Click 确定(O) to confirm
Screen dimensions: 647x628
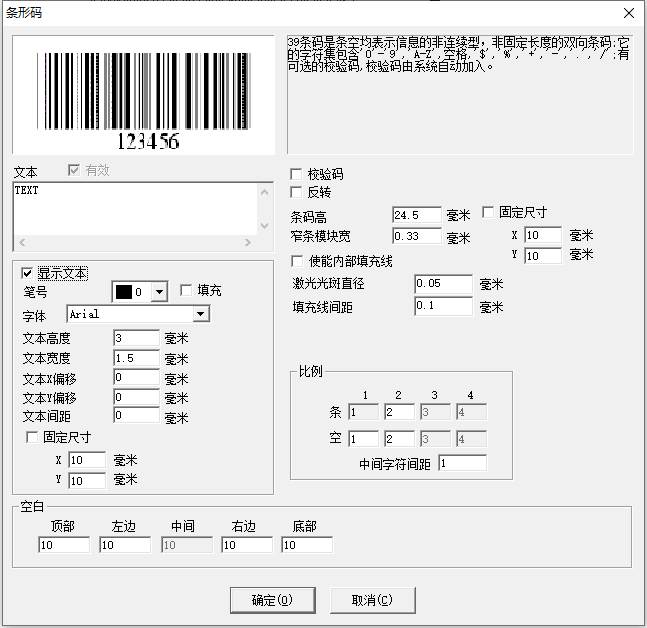(x=273, y=600)
